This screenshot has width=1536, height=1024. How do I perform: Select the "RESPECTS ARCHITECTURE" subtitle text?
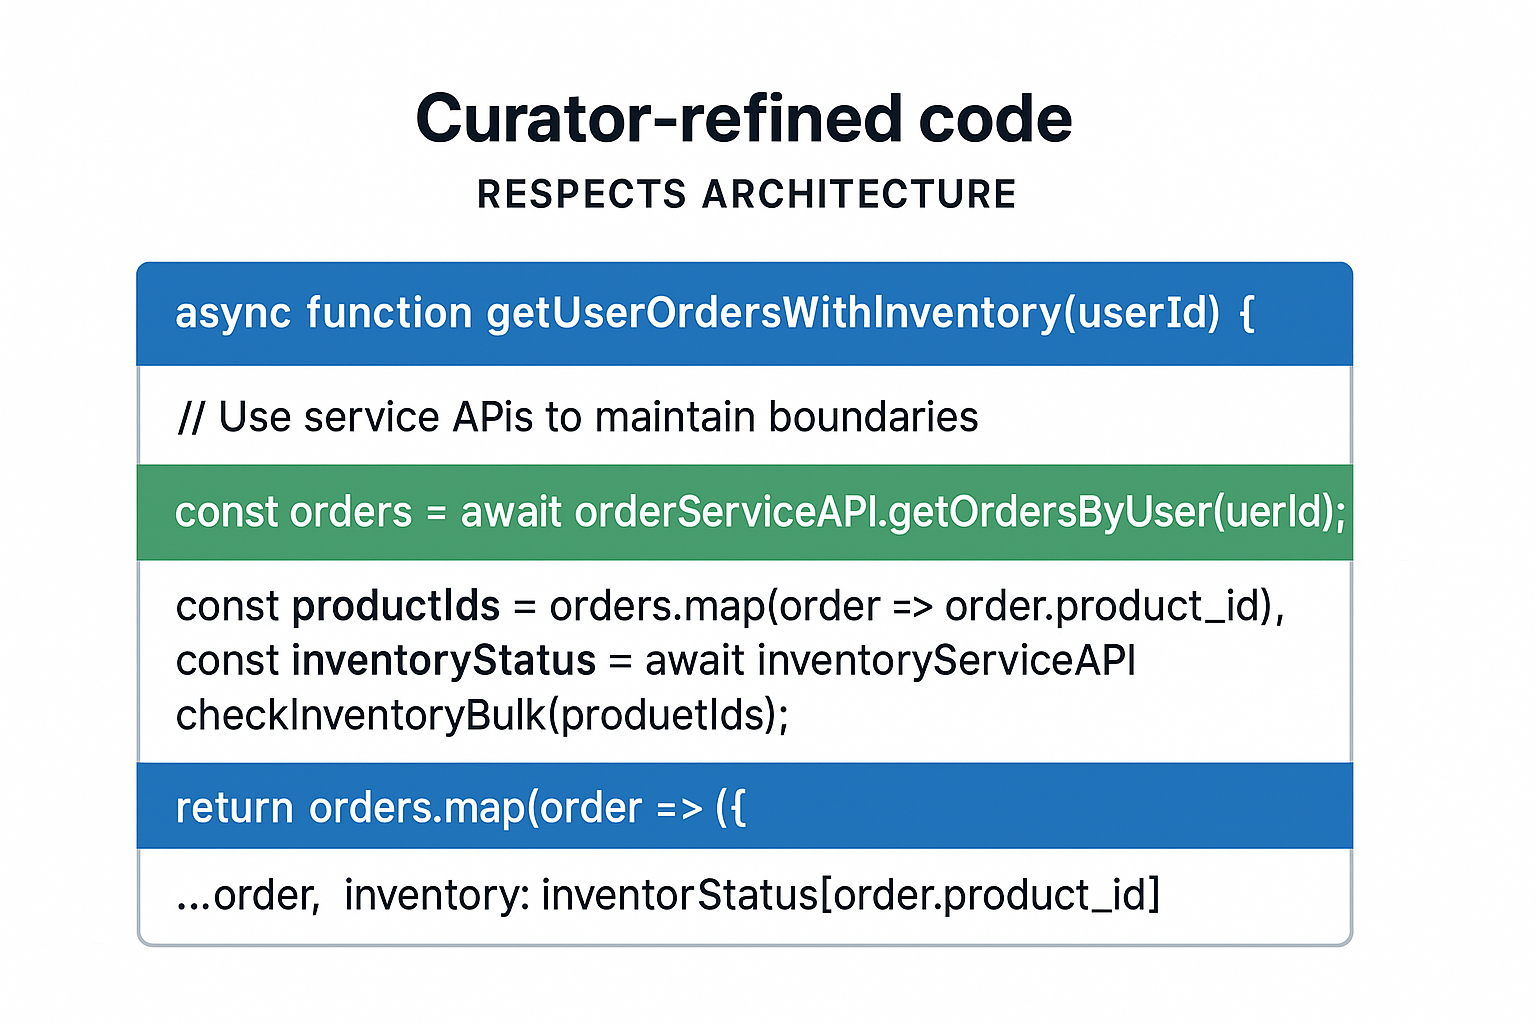tap(746, 194)
